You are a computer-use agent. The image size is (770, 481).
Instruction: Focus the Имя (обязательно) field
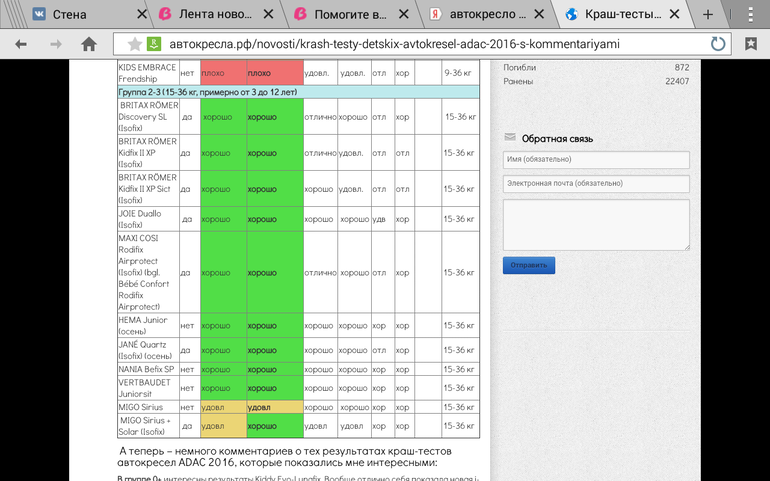596,160
